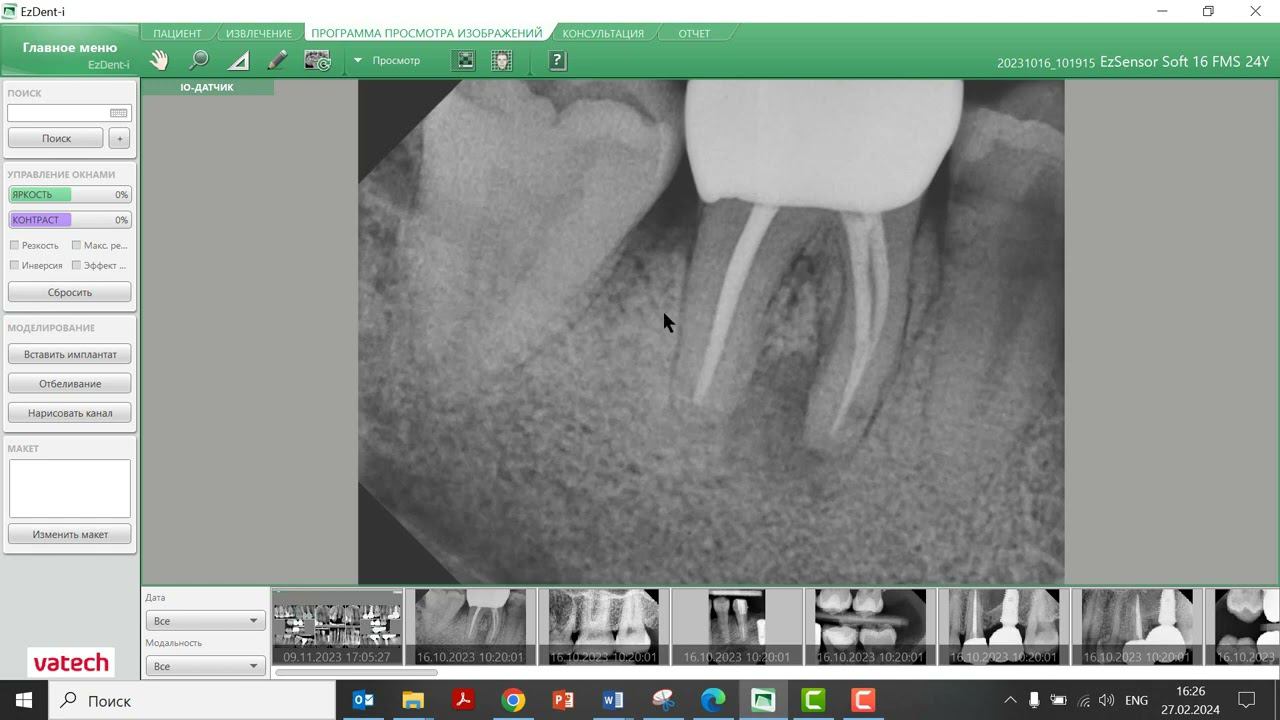The height and width of the screenshot is (720, 1280).
Task: Open Outlook from the taskbar
Action: point(363,700)
